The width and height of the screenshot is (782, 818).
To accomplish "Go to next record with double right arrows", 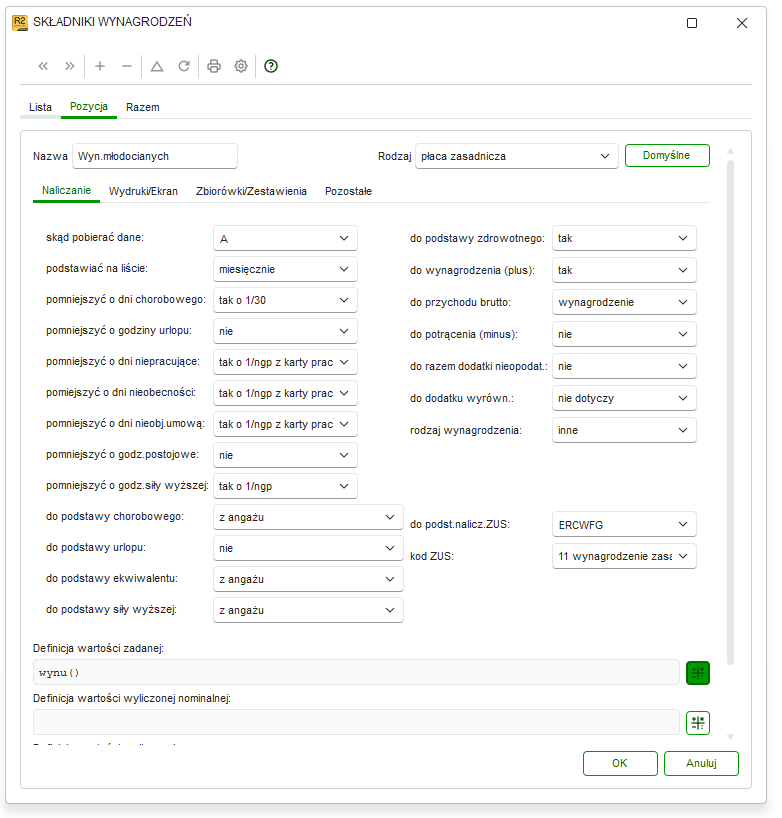I will (x=69, y=66).
